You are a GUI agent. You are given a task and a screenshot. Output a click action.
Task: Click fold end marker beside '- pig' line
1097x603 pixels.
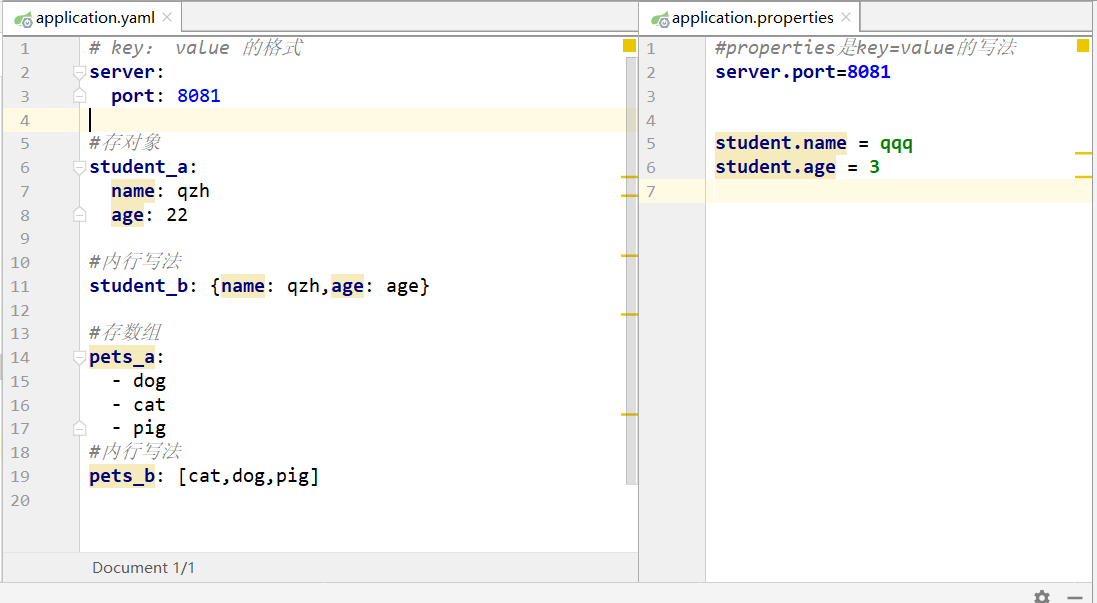tap(80, 428)
